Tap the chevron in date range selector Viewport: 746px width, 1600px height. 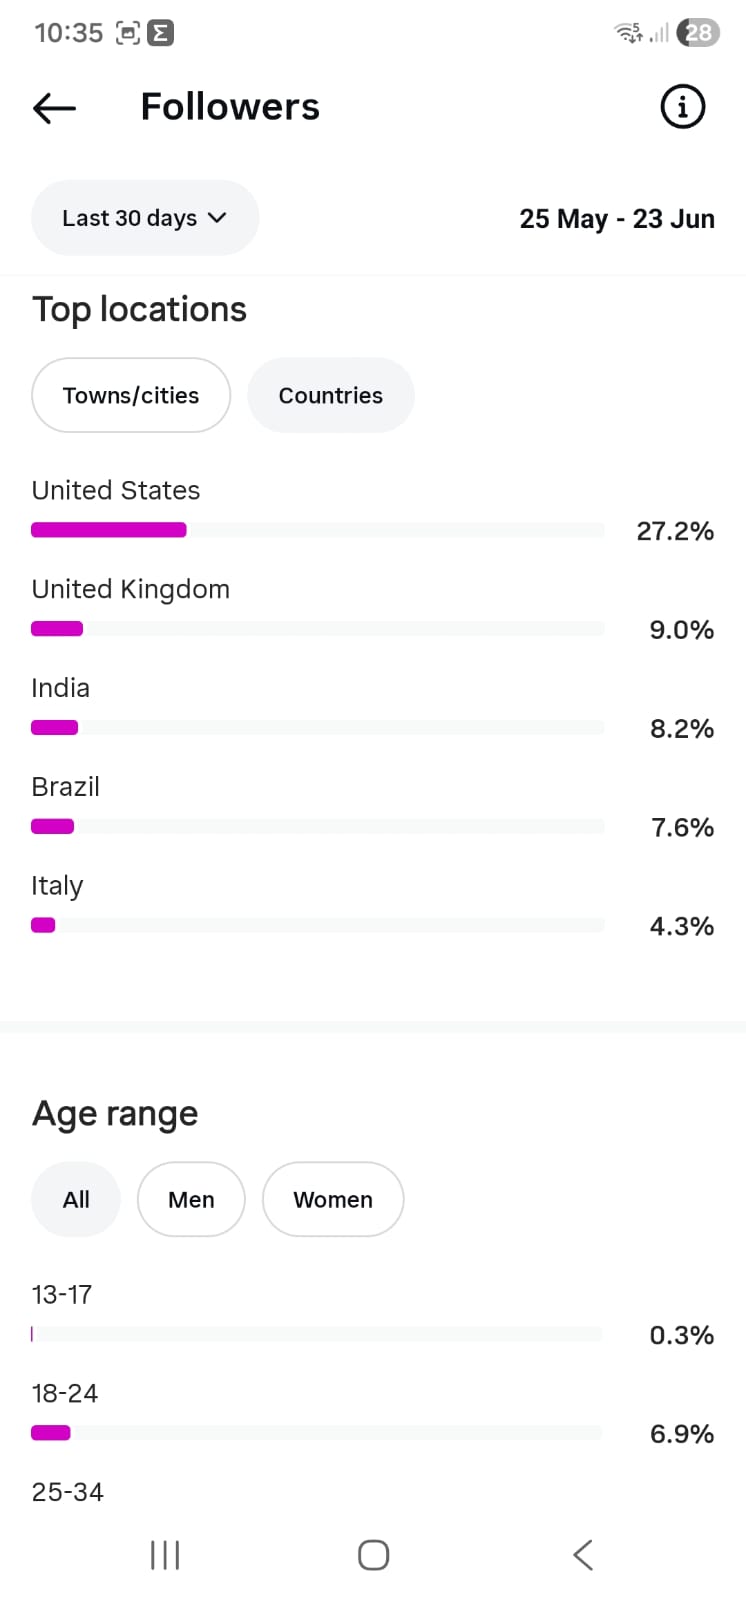pos(217,218)
